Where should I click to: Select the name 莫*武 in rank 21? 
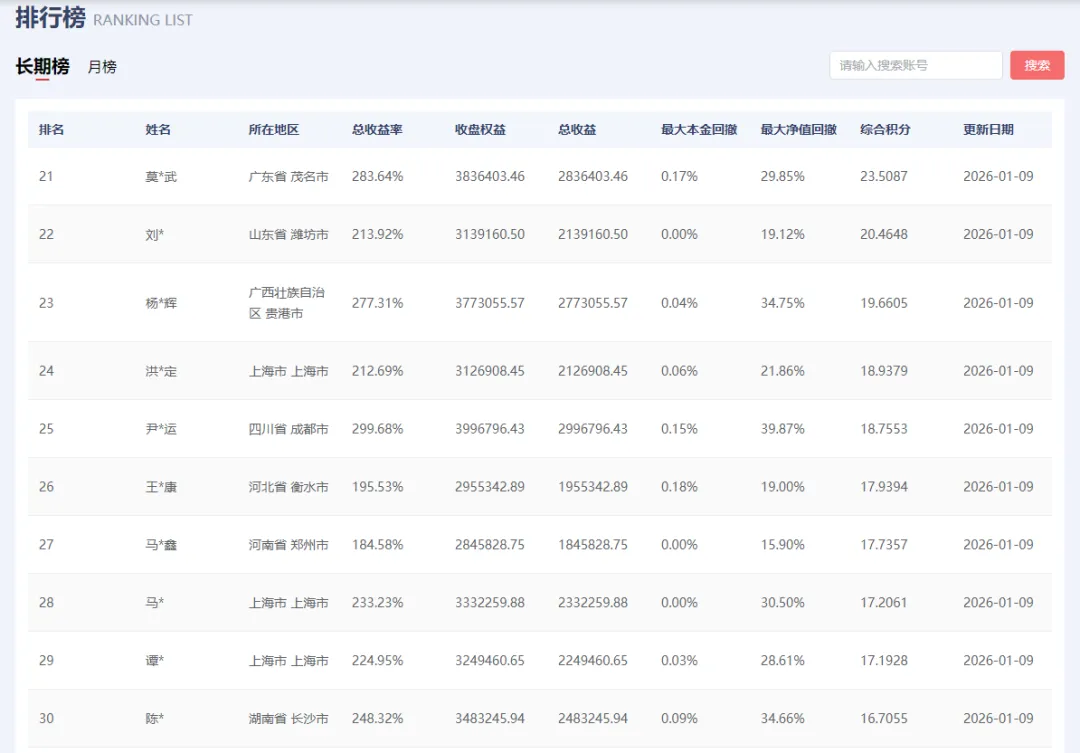(161, 176)
